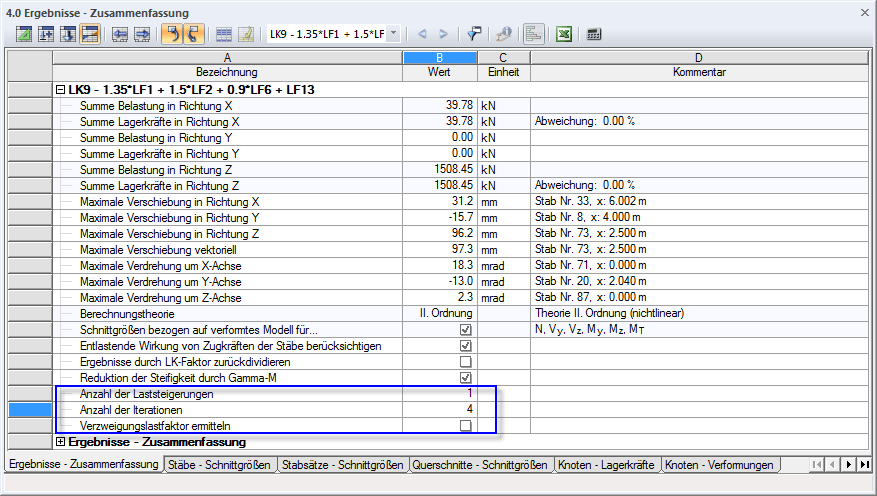Click value 4 in Anzahl der Iterationen
The height and width of the screenshot is (496, 877).
pos(470,409)
